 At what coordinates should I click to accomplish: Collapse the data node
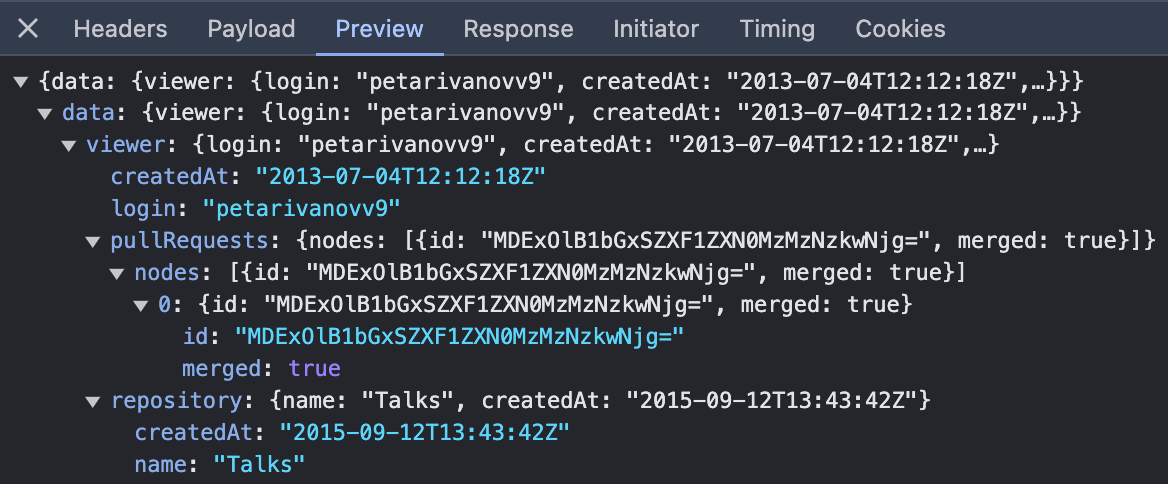pos(45,114)
